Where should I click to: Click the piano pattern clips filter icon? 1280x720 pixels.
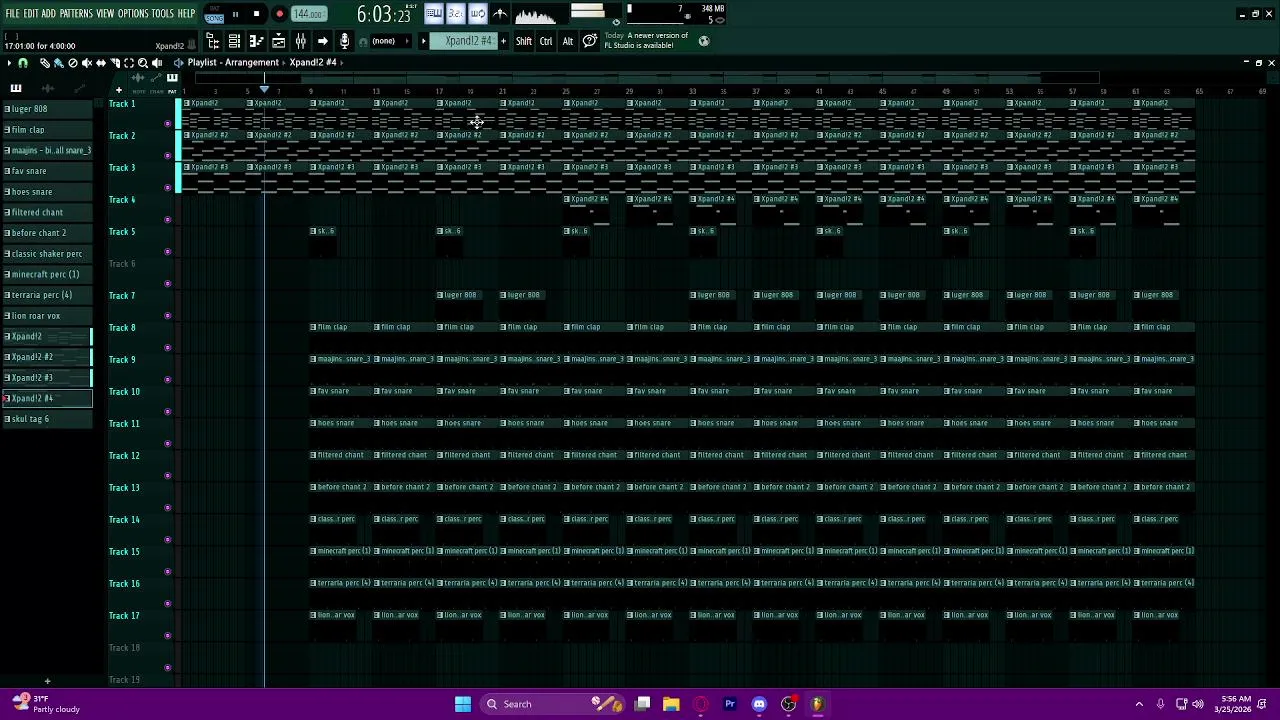(15, 88)
